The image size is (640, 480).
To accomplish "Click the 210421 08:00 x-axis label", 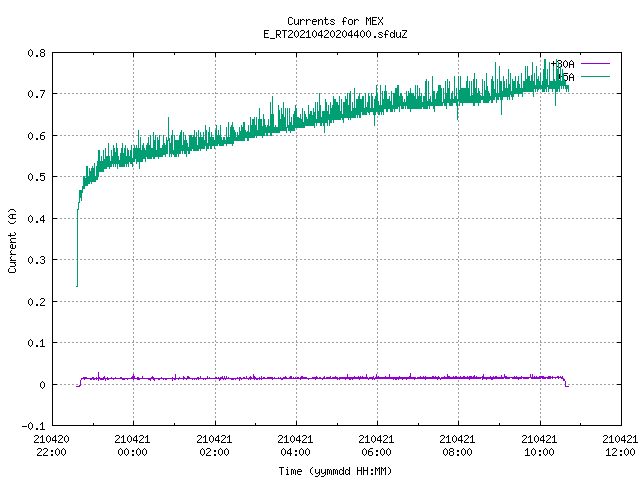I will [458, 446].
